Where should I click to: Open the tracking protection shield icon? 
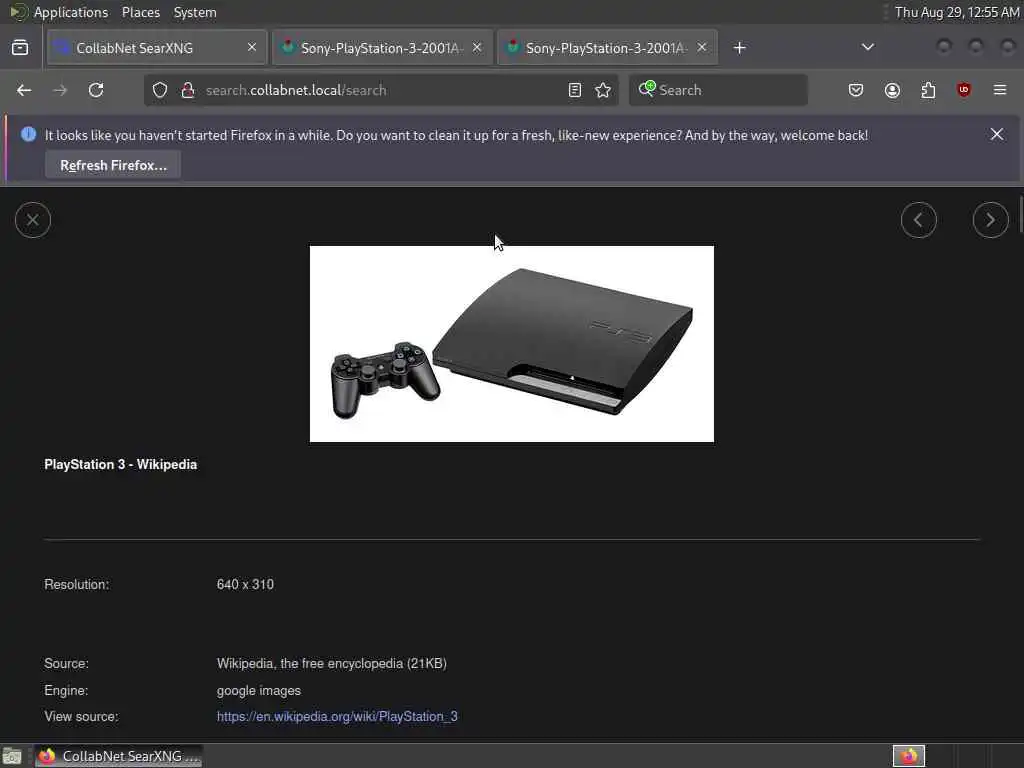pos(160,90)
